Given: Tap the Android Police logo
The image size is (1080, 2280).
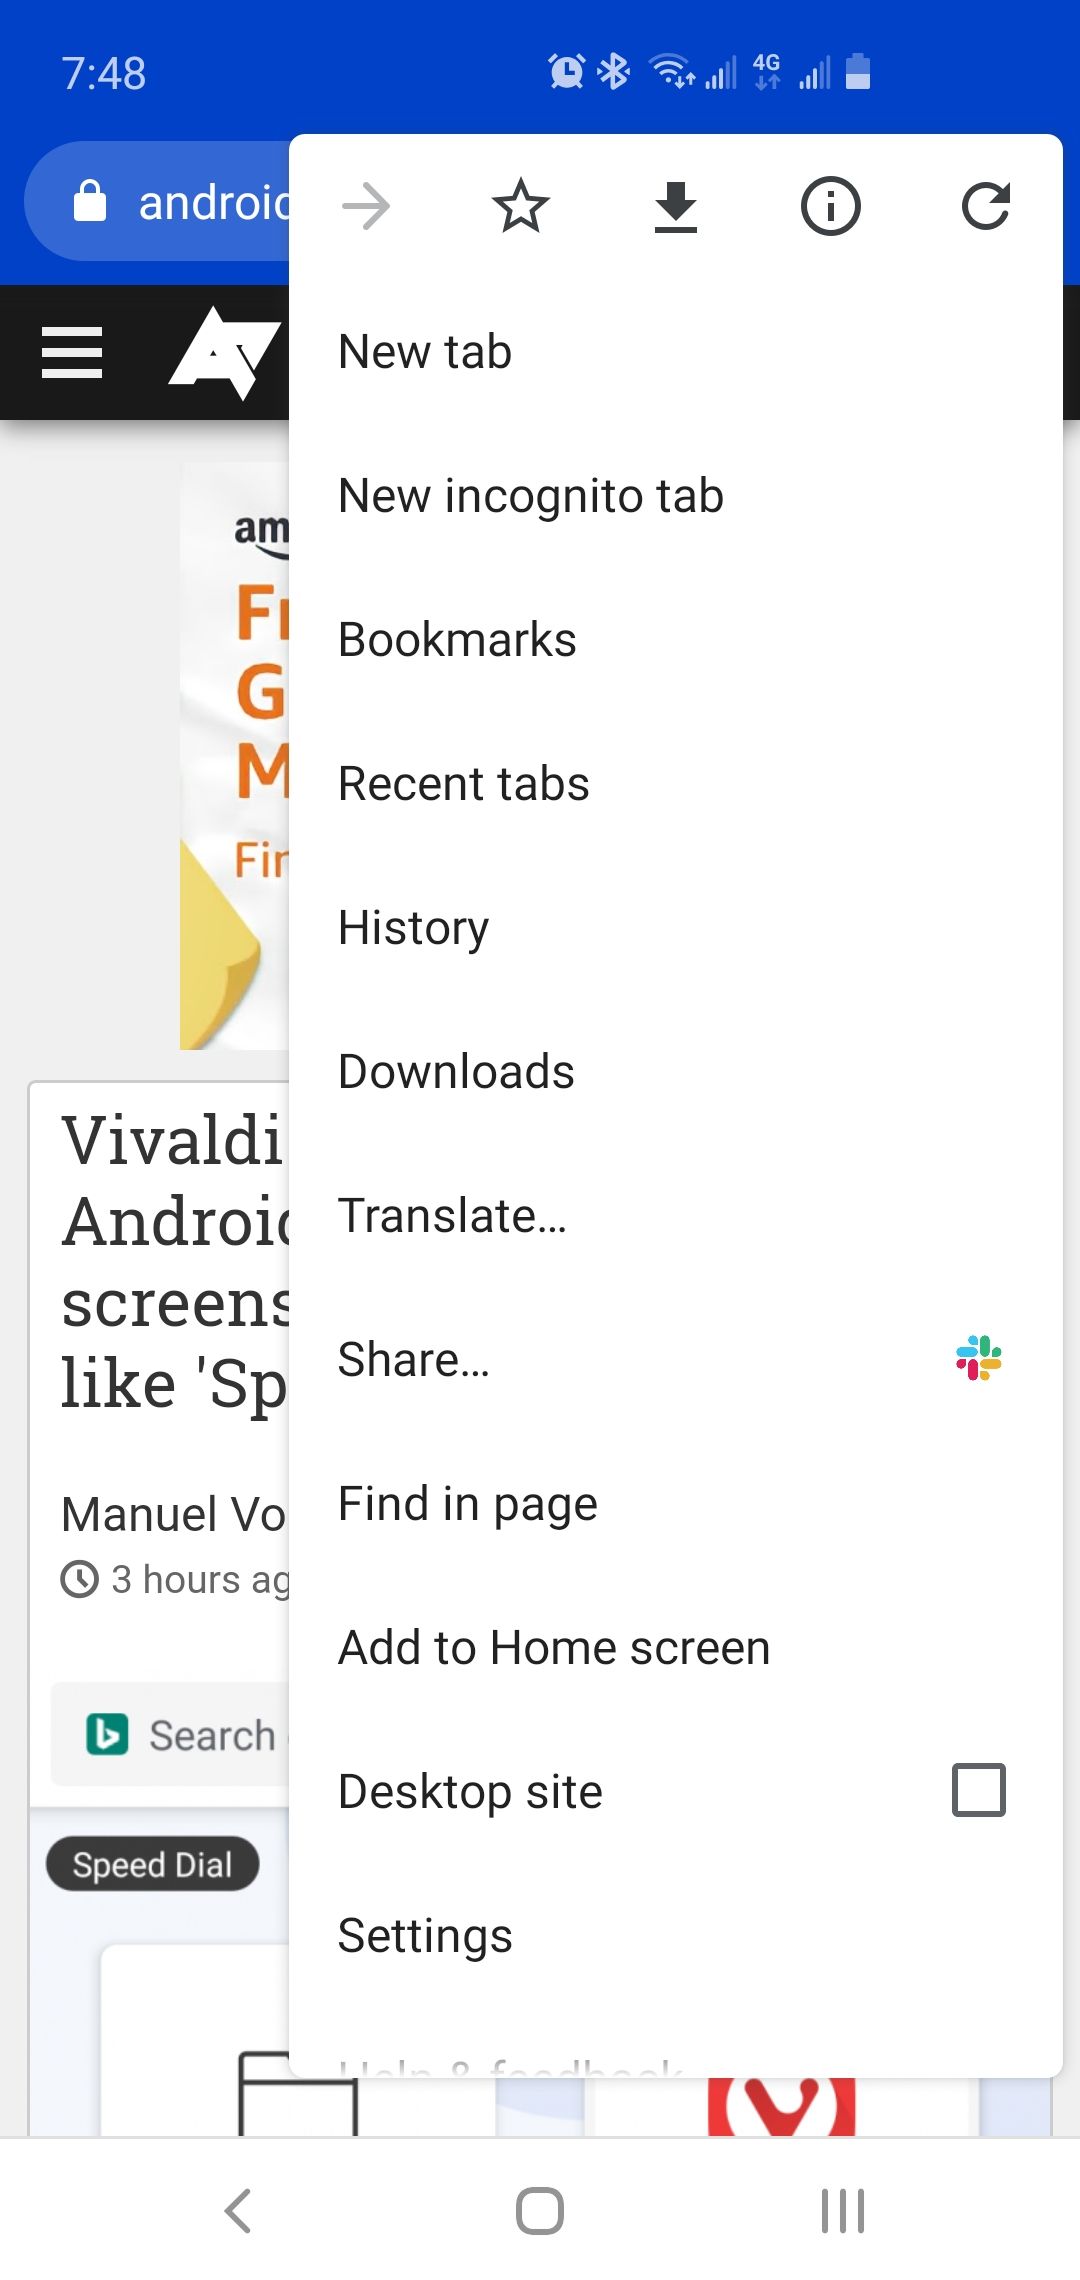Looking at the screenshot, I should (225, 353).
